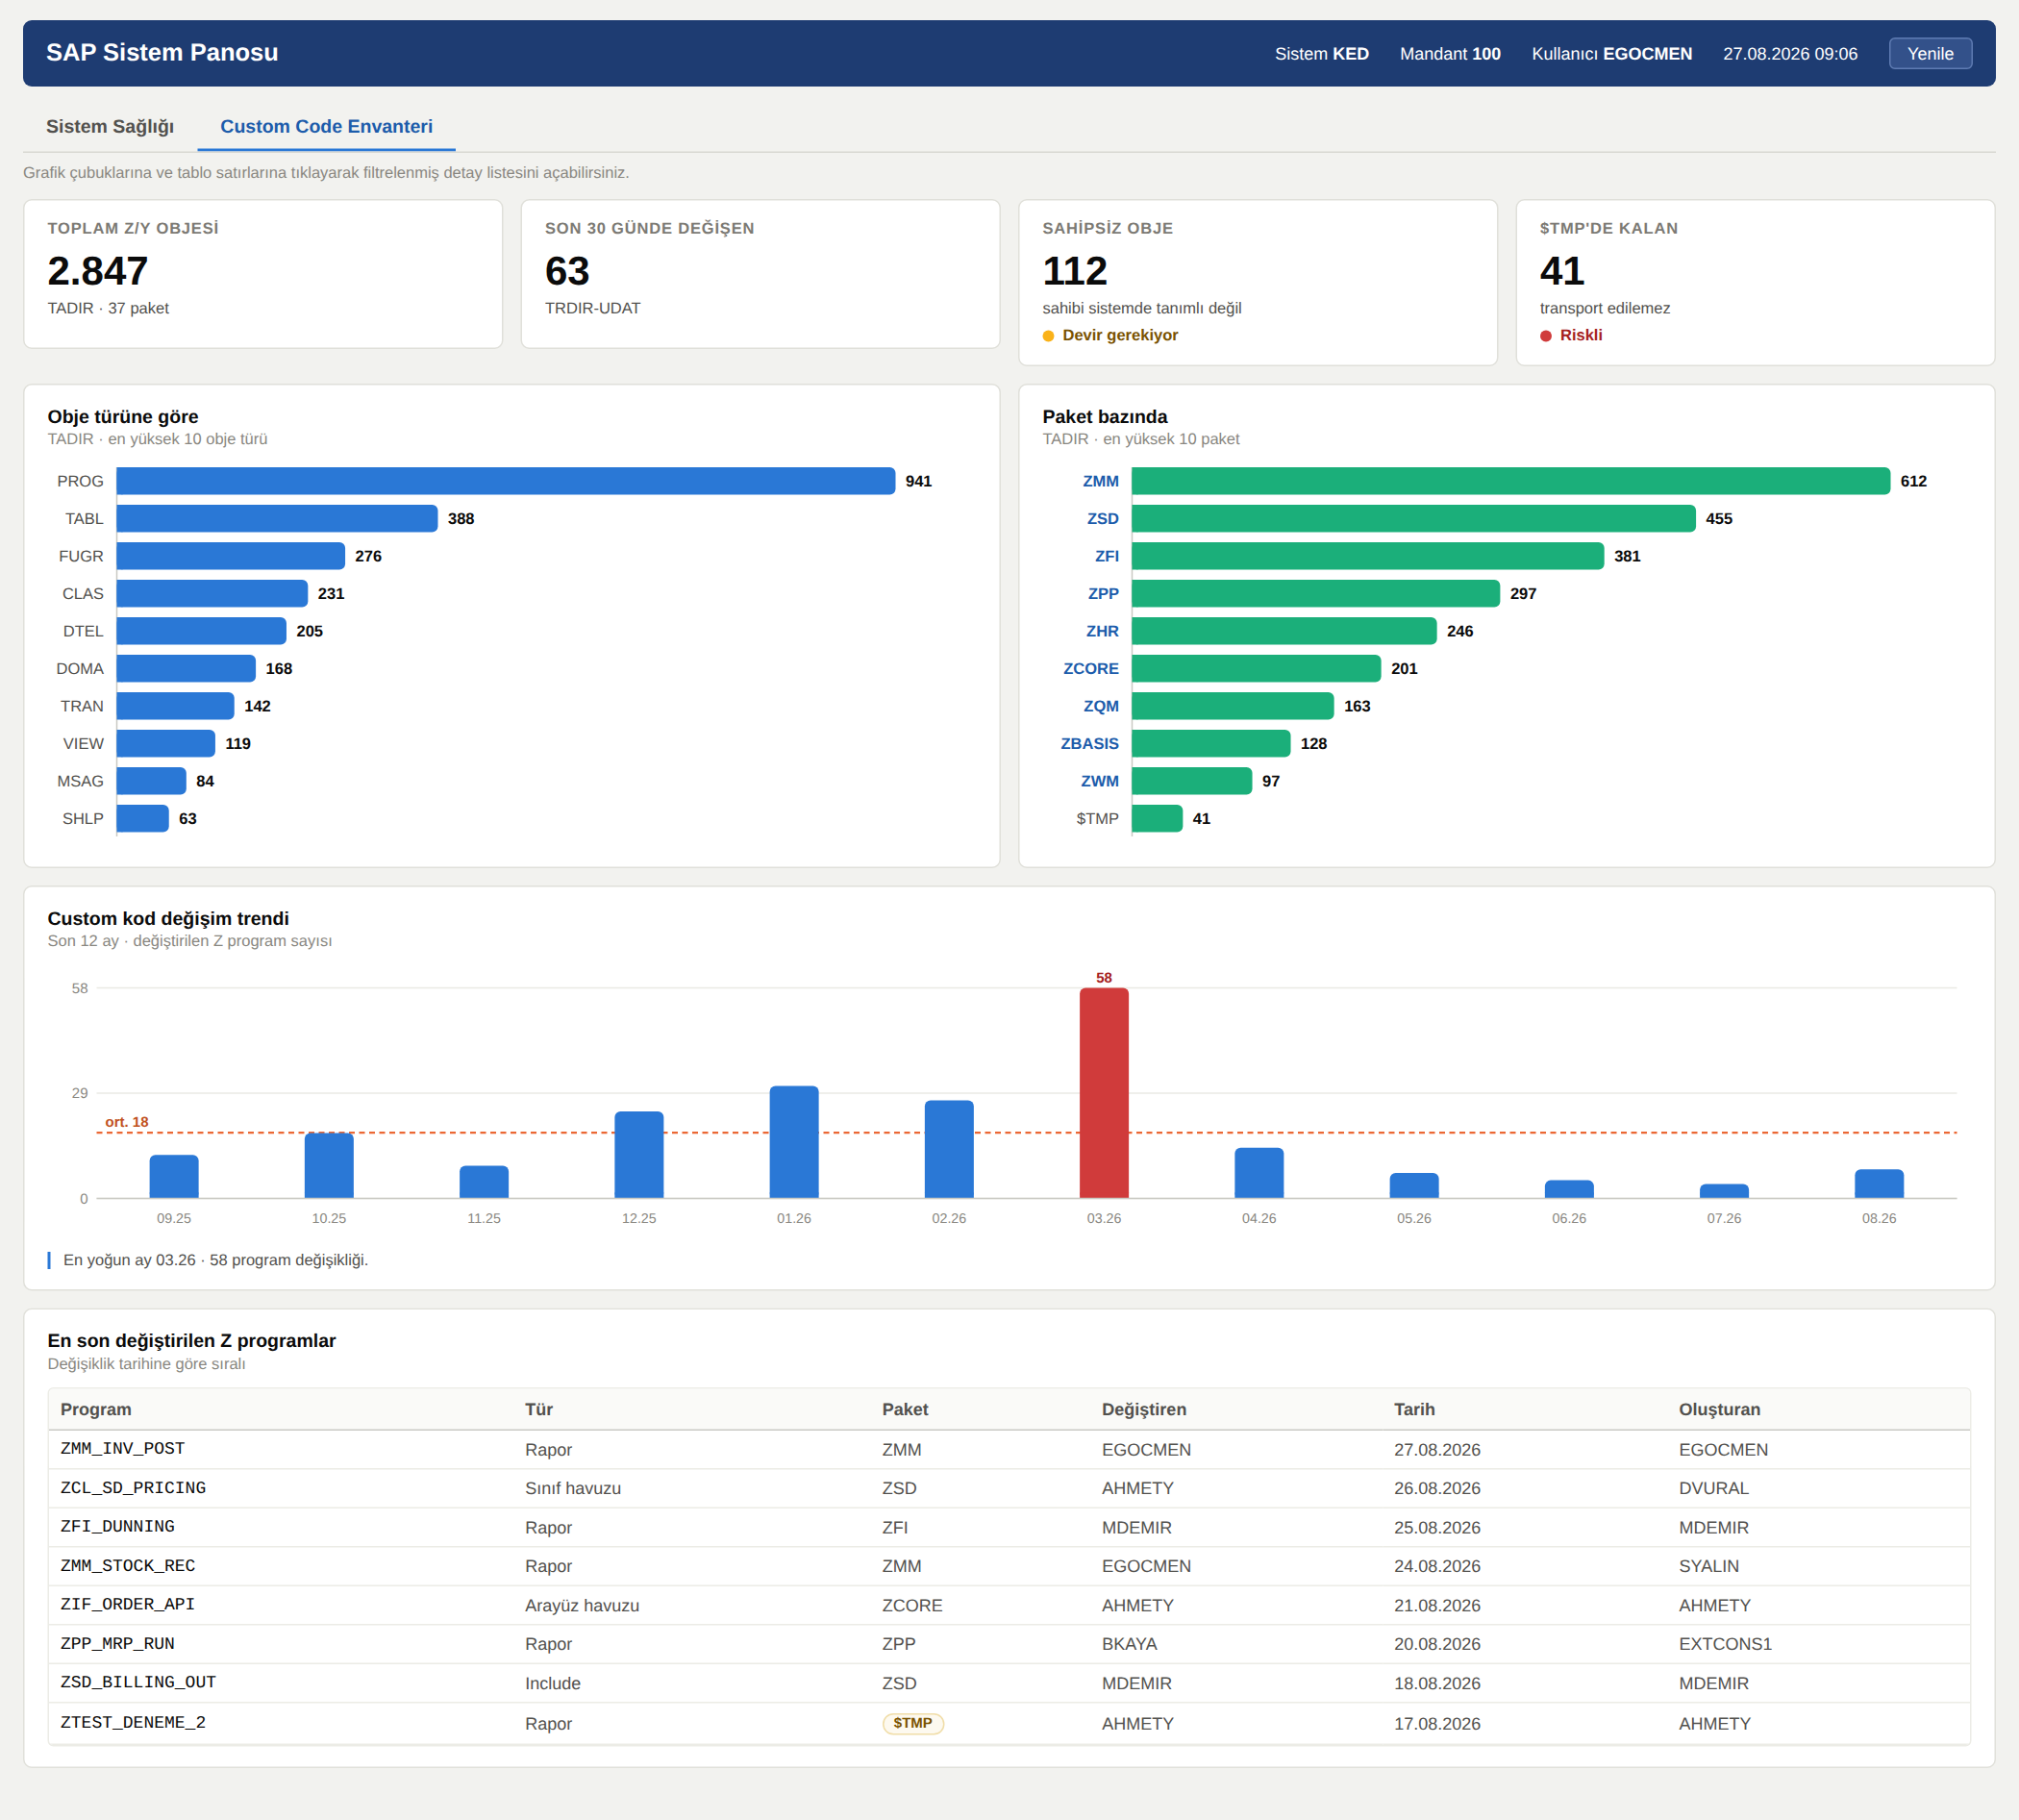Select the ZIF_ORDER_API program row

pyautogui.click(x=1009, y=1606)
